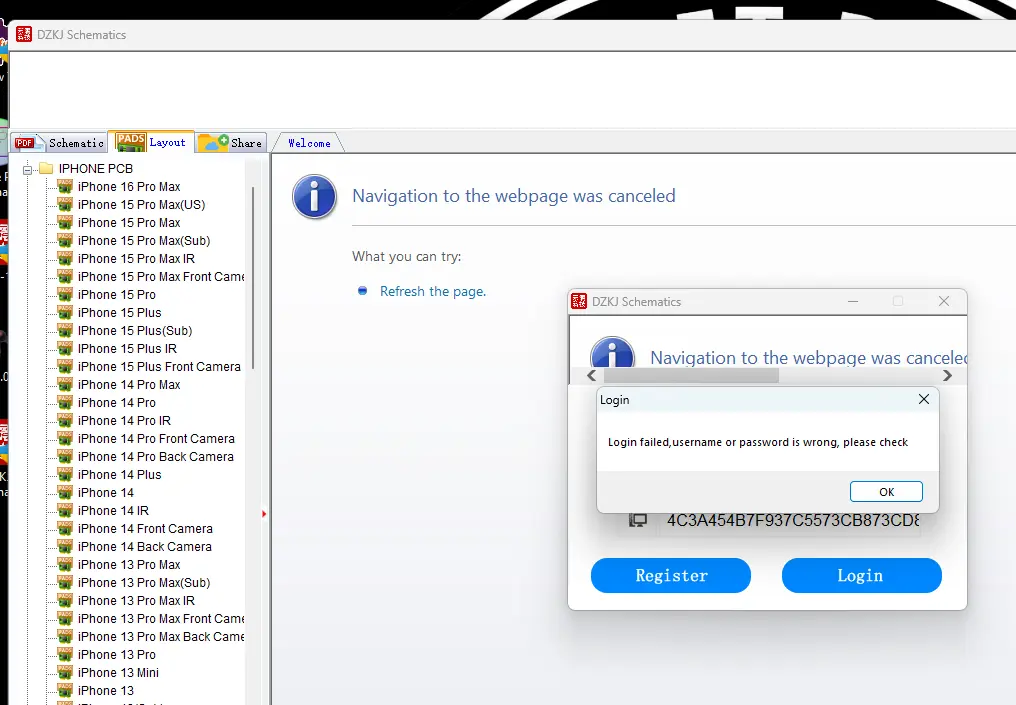Click the iPhone 15 Pro Max IR board icon

[x=65, y=259]
